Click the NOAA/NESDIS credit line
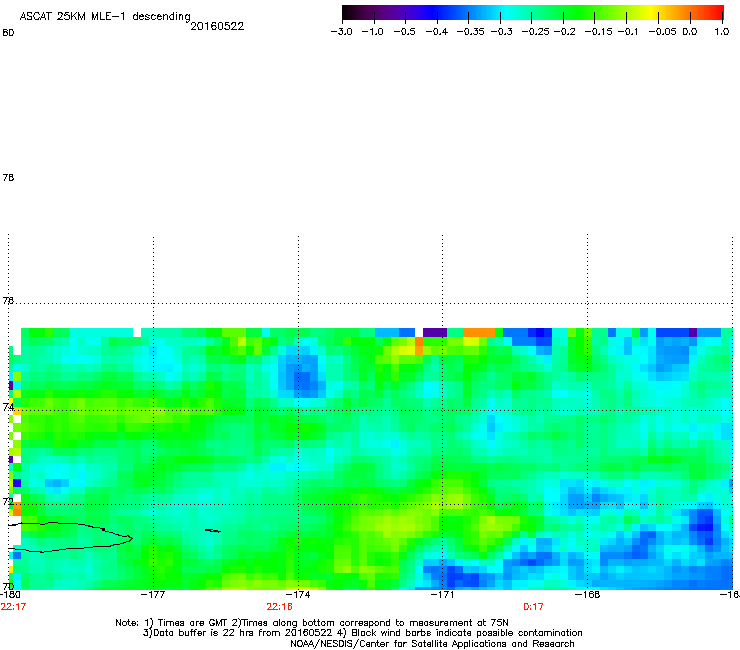Screen dimensions: 740x650 tap(432, 644)
